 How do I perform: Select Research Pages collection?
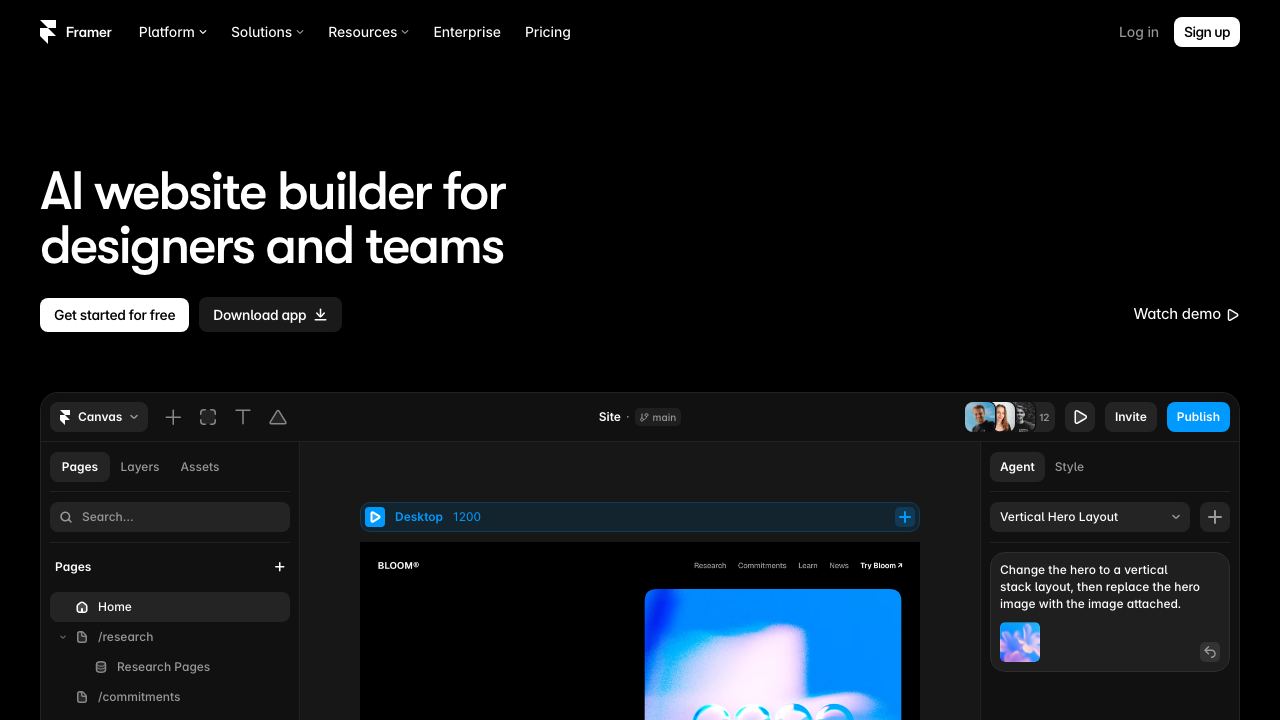(163, 667)
